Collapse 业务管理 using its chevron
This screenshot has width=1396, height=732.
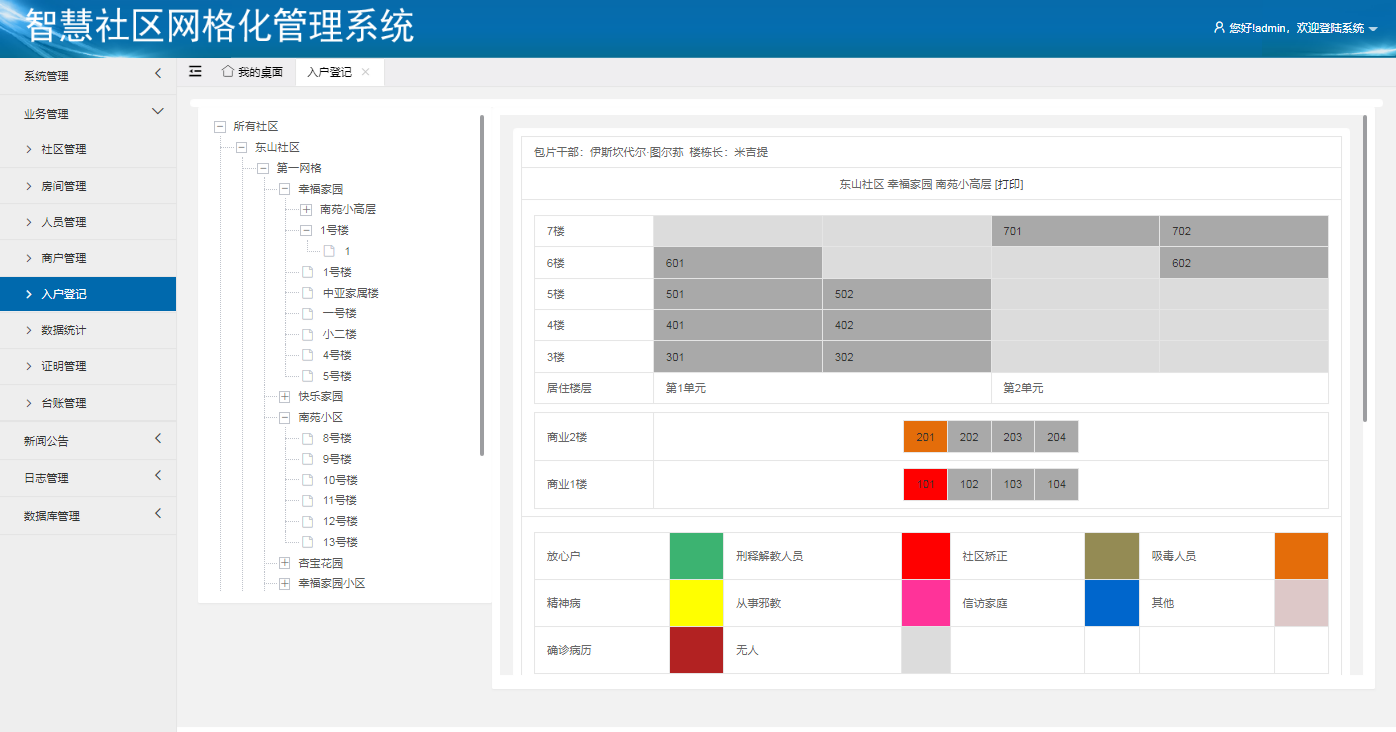coord(157,111)
